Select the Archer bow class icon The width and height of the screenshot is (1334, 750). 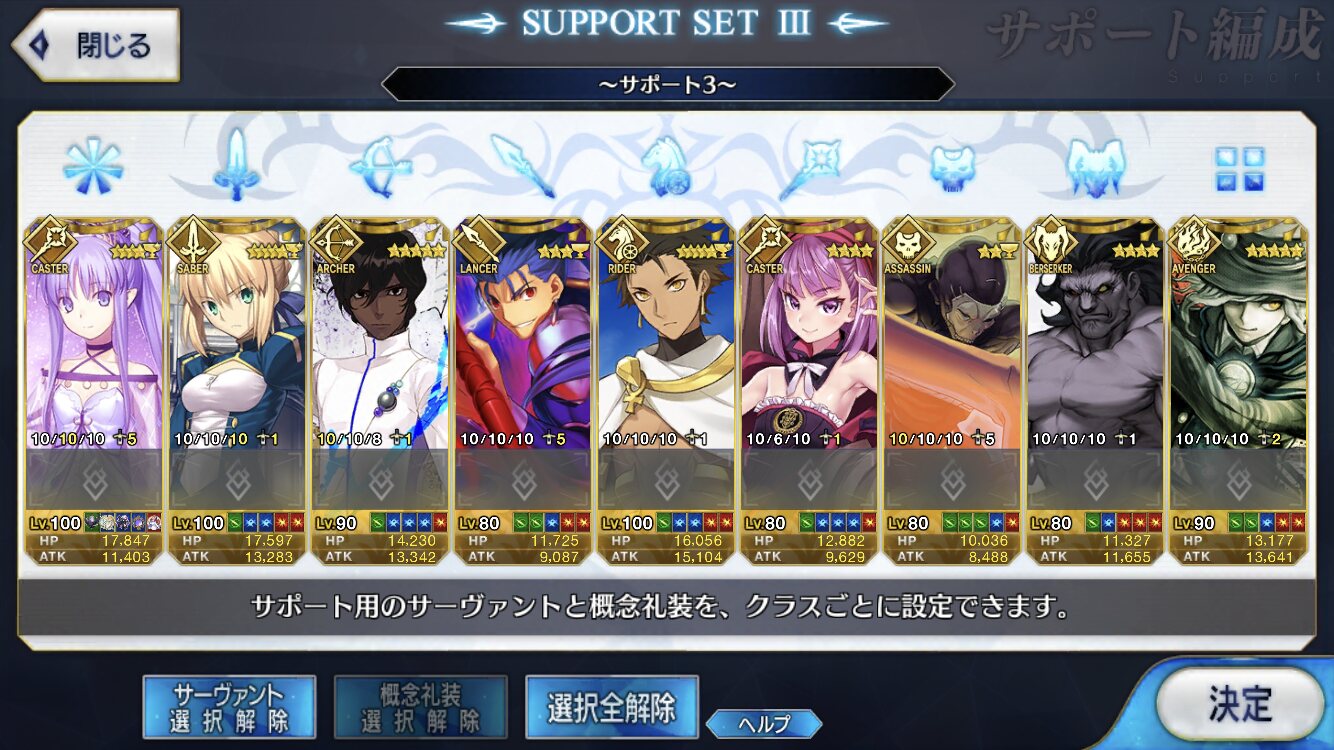coord(380,166)
